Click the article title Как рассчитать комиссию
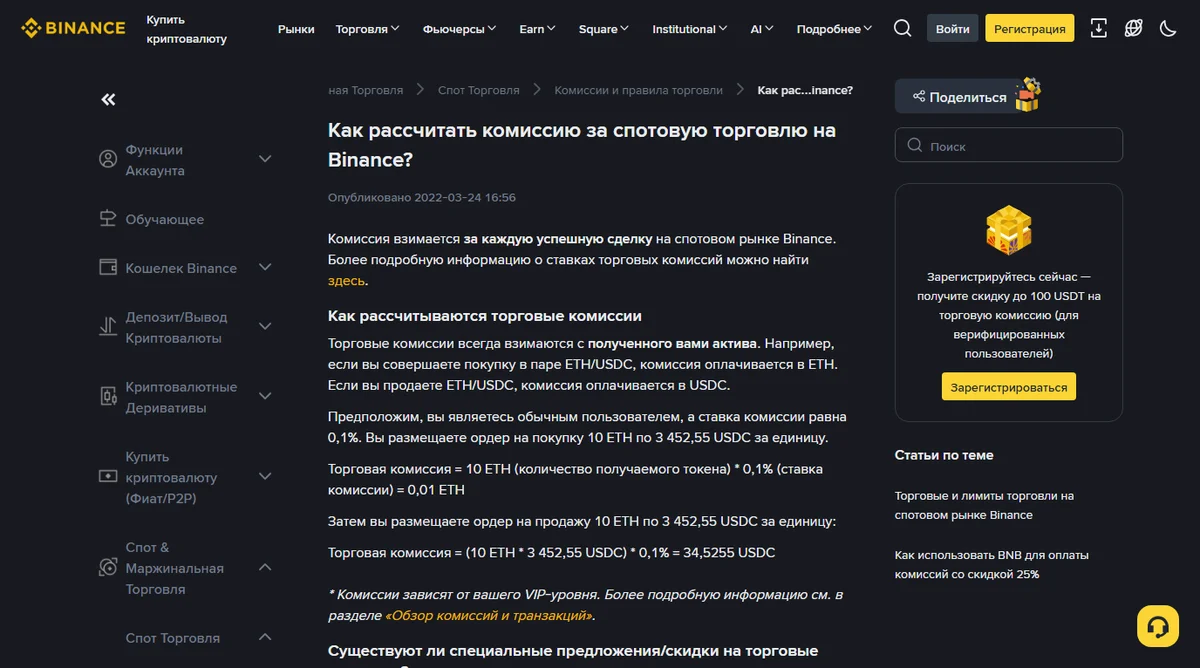The image size is (1200, 668). click(x=582, y=144)
